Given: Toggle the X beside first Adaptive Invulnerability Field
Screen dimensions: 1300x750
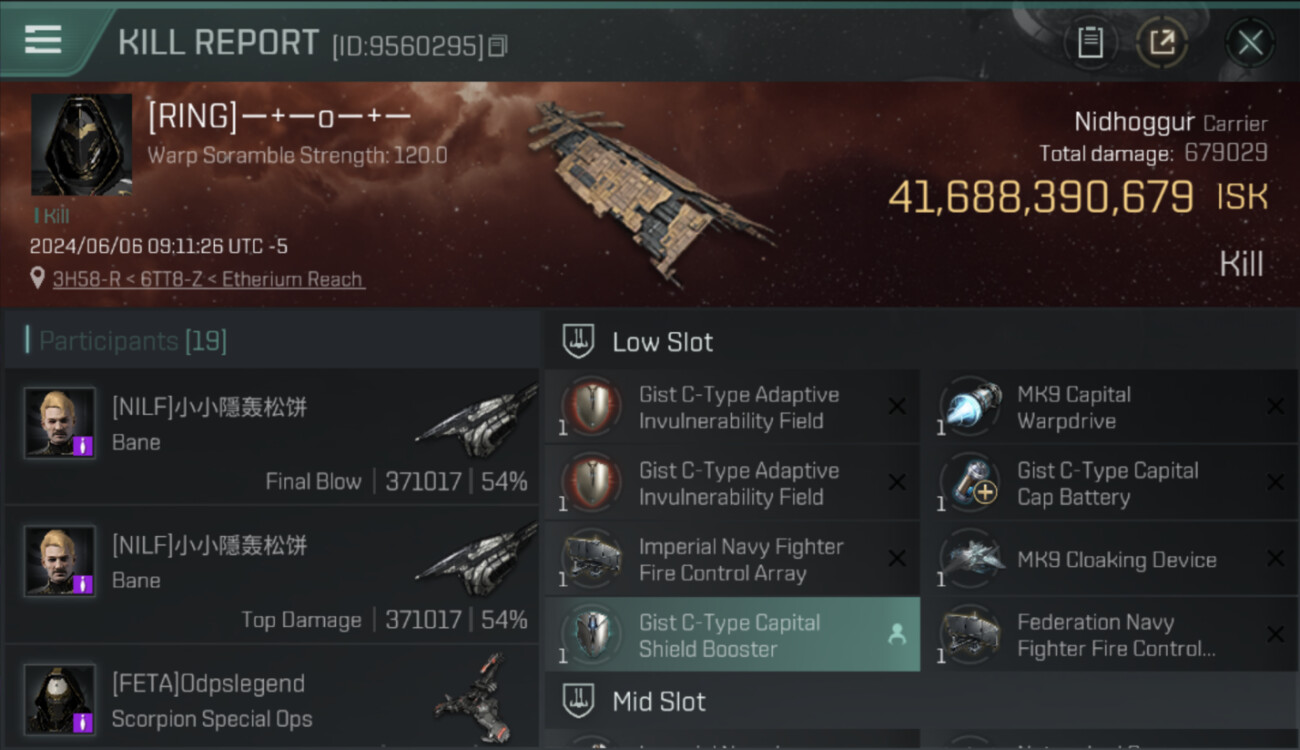Looking at the screenshot, I should pos(897,406).
